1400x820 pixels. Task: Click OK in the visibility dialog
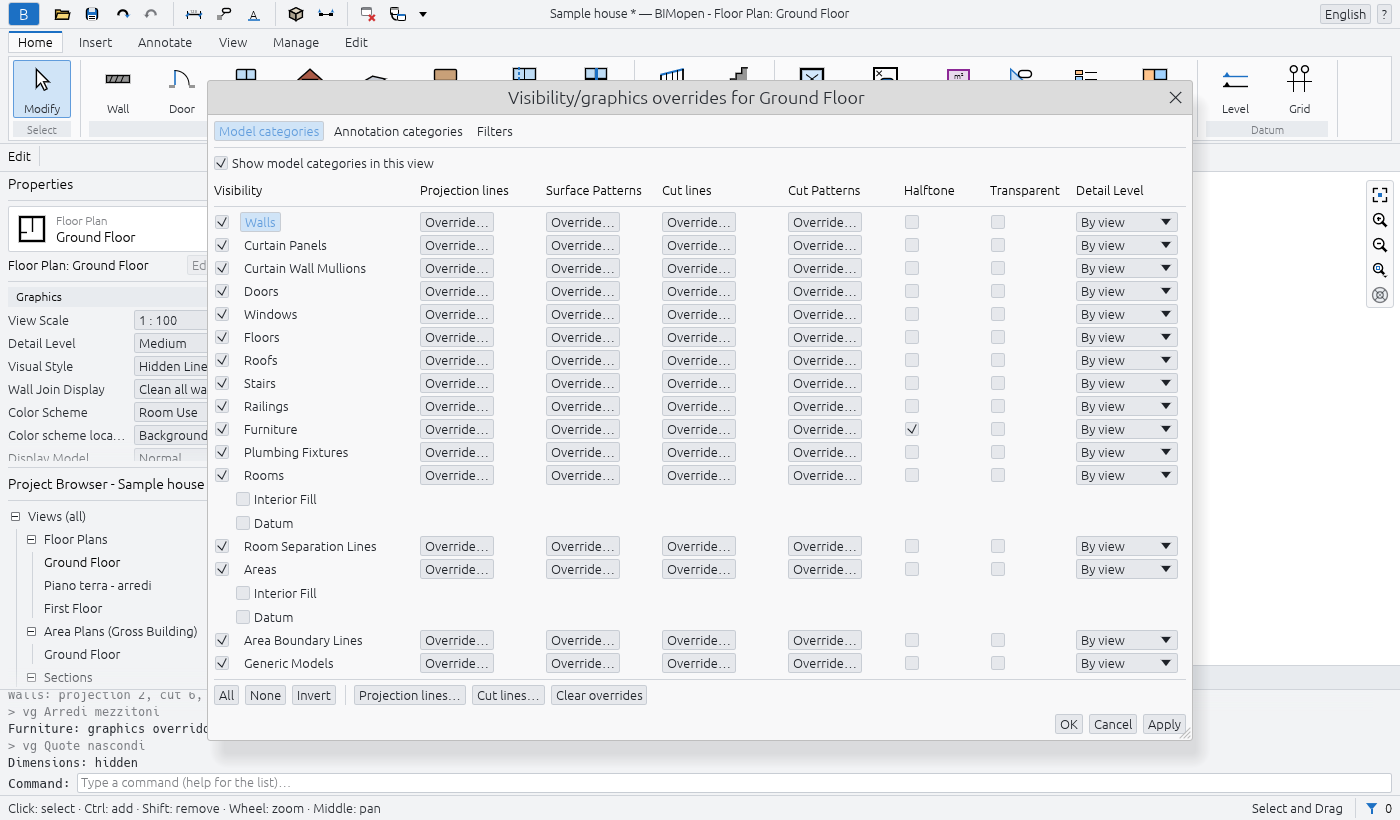[1069, 724]
